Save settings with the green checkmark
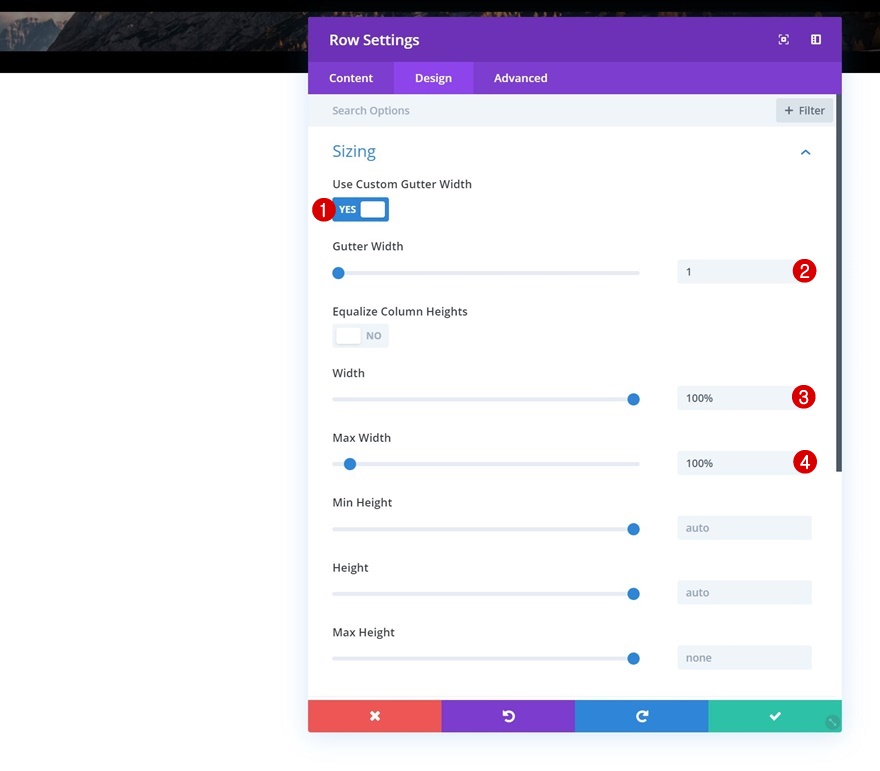Image resolution: width=880 pixels, height=771 pixels. 774,715
